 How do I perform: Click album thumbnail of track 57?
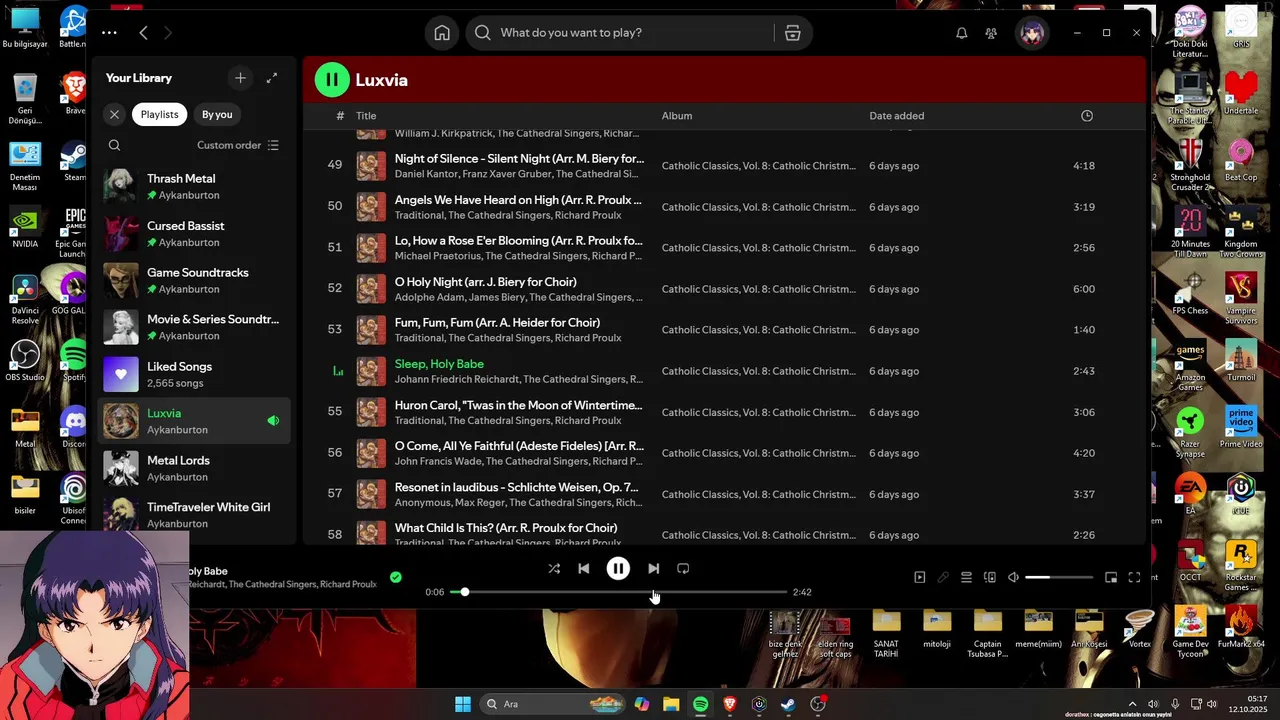click(x=371, y=494)
